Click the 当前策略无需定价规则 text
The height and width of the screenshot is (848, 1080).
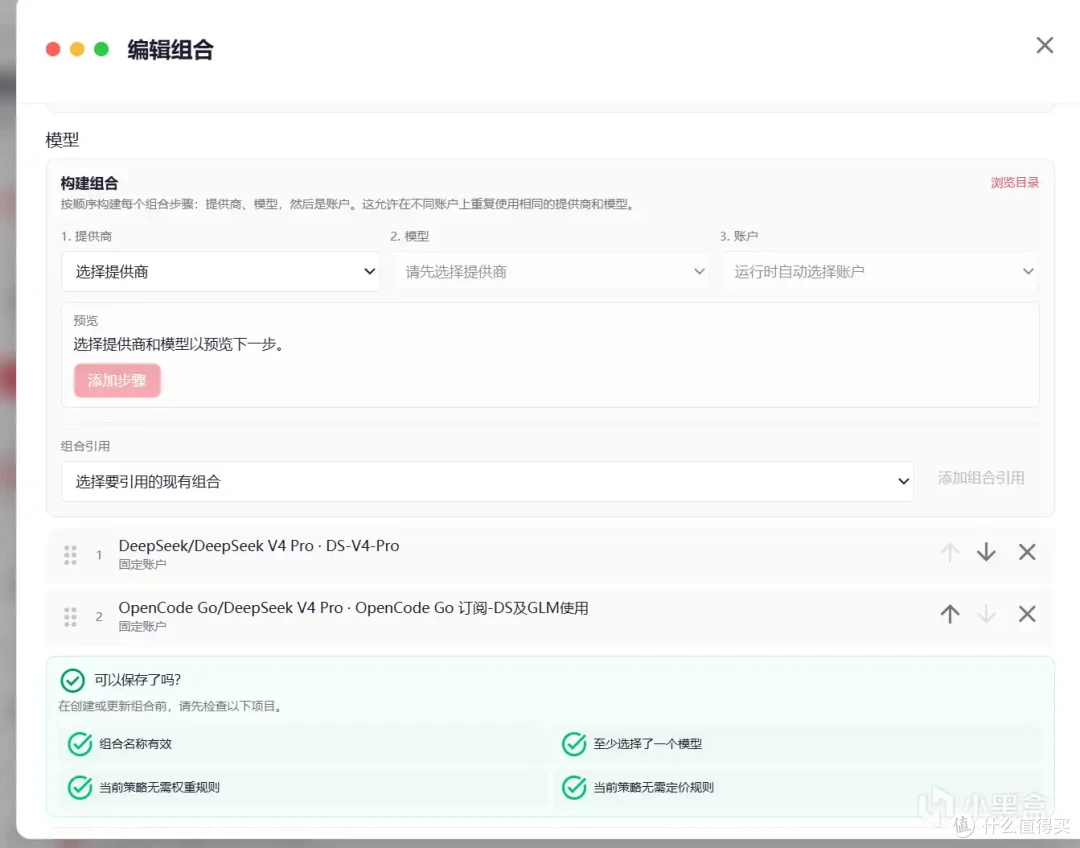[x=653, y=787]
